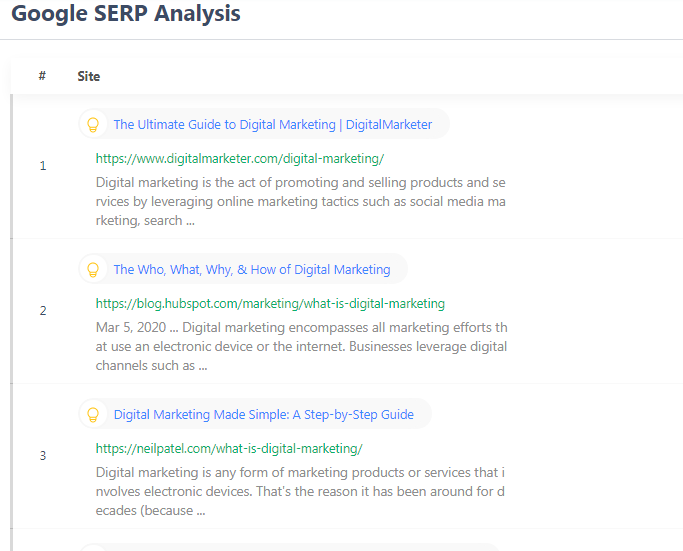
Task: Open "The Who, What, Why, & How" title link
Action: 251,270
